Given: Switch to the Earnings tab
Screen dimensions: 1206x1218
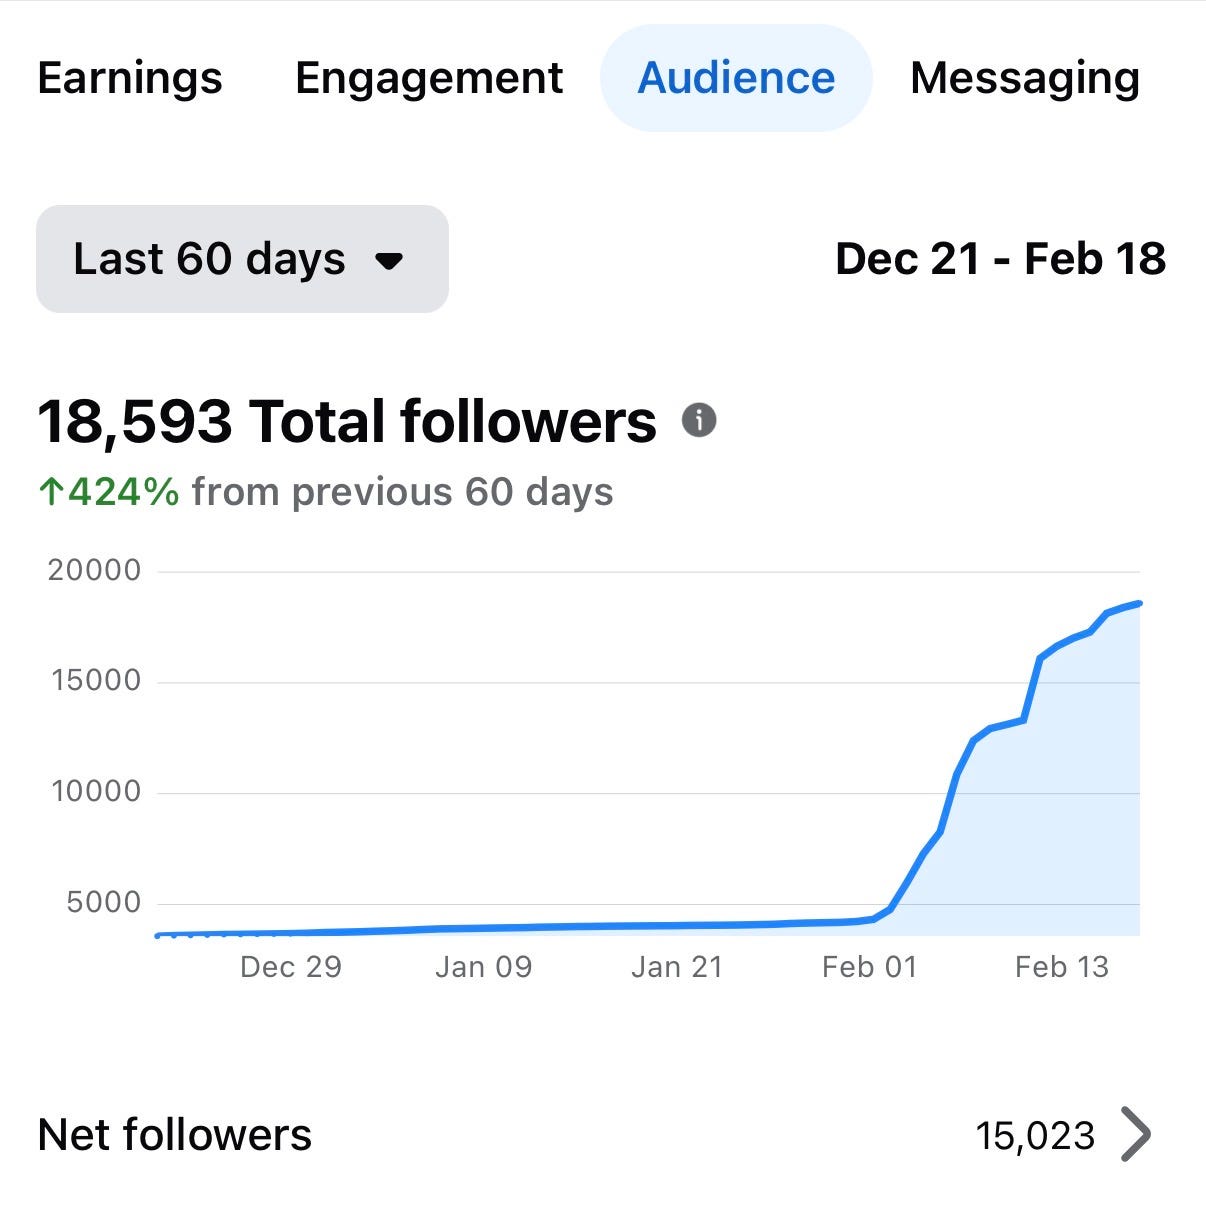Looking at the screenshot, I should click(130, 78).
